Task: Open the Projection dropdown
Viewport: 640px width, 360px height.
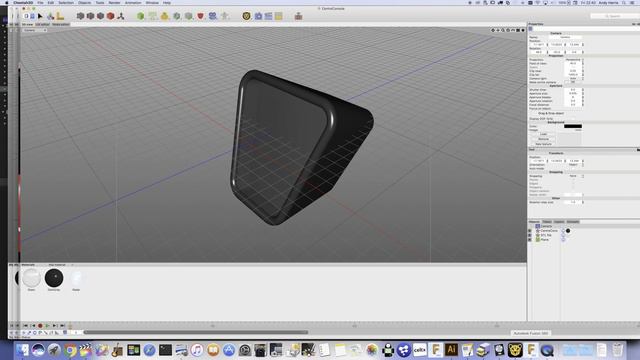Action: point(574,60)
